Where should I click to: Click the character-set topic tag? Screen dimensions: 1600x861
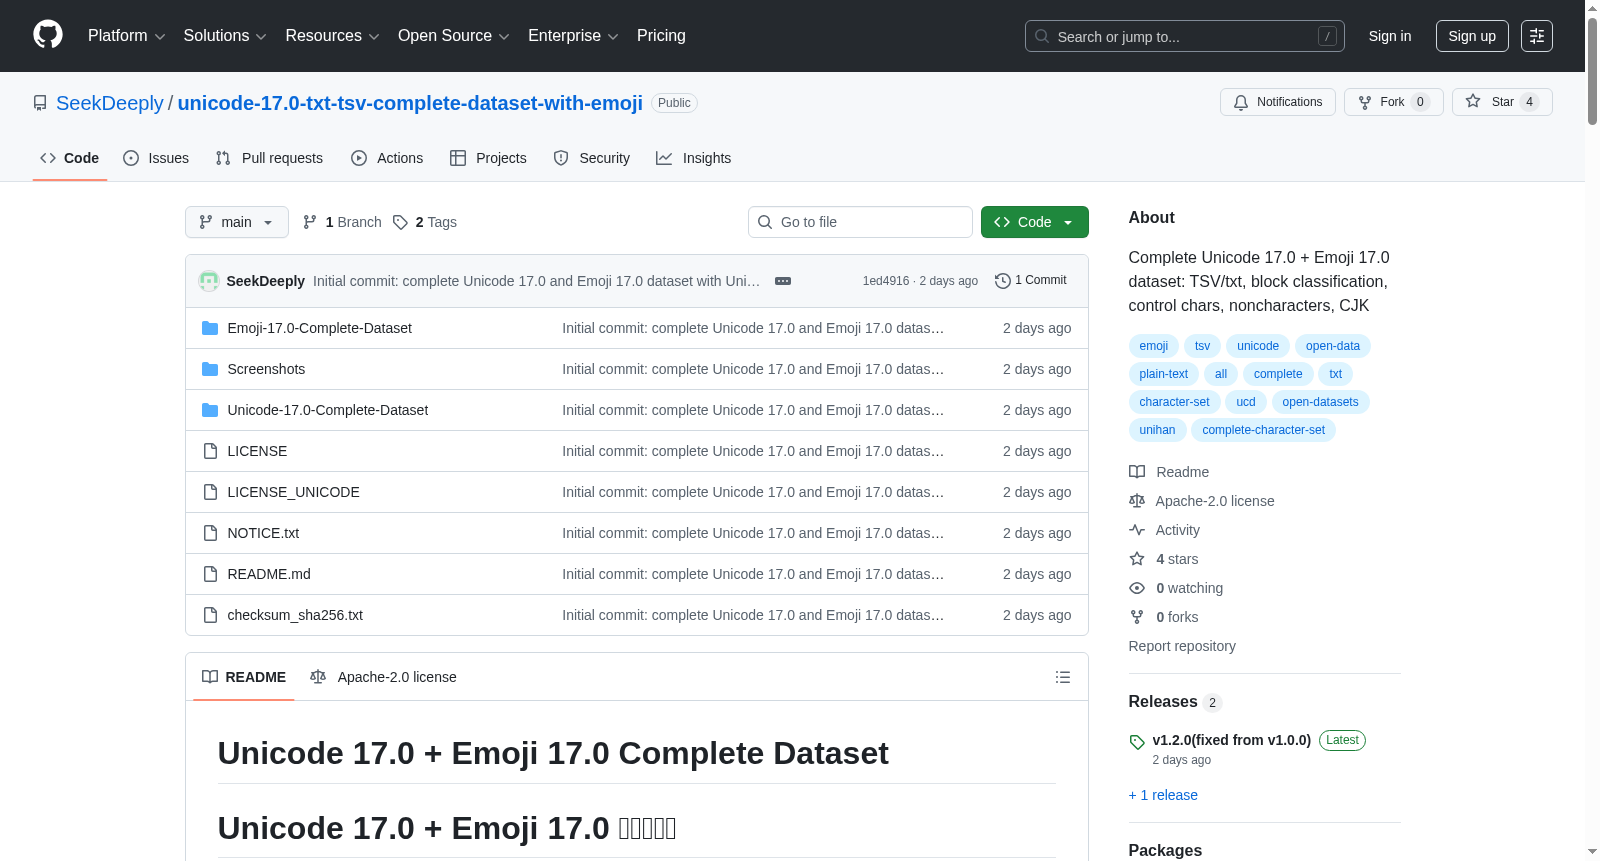[1175, 402]
